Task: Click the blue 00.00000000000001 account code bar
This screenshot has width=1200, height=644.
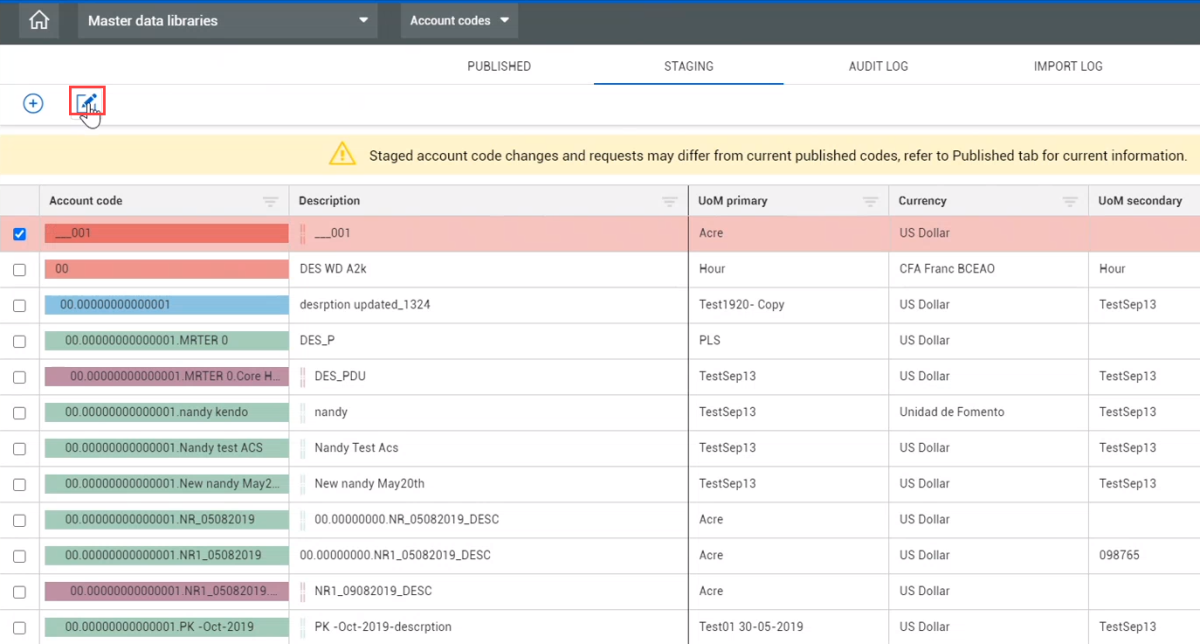Action: point(165,305)
